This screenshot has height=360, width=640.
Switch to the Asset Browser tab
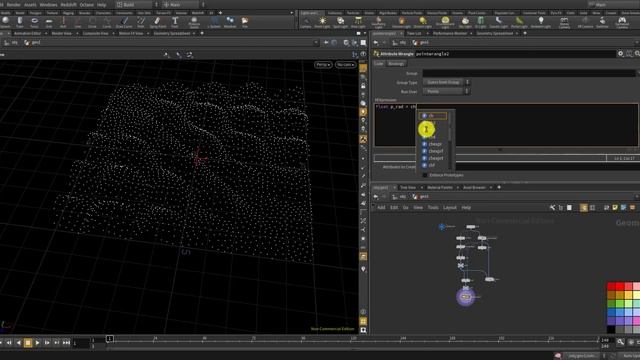[474, 187]
